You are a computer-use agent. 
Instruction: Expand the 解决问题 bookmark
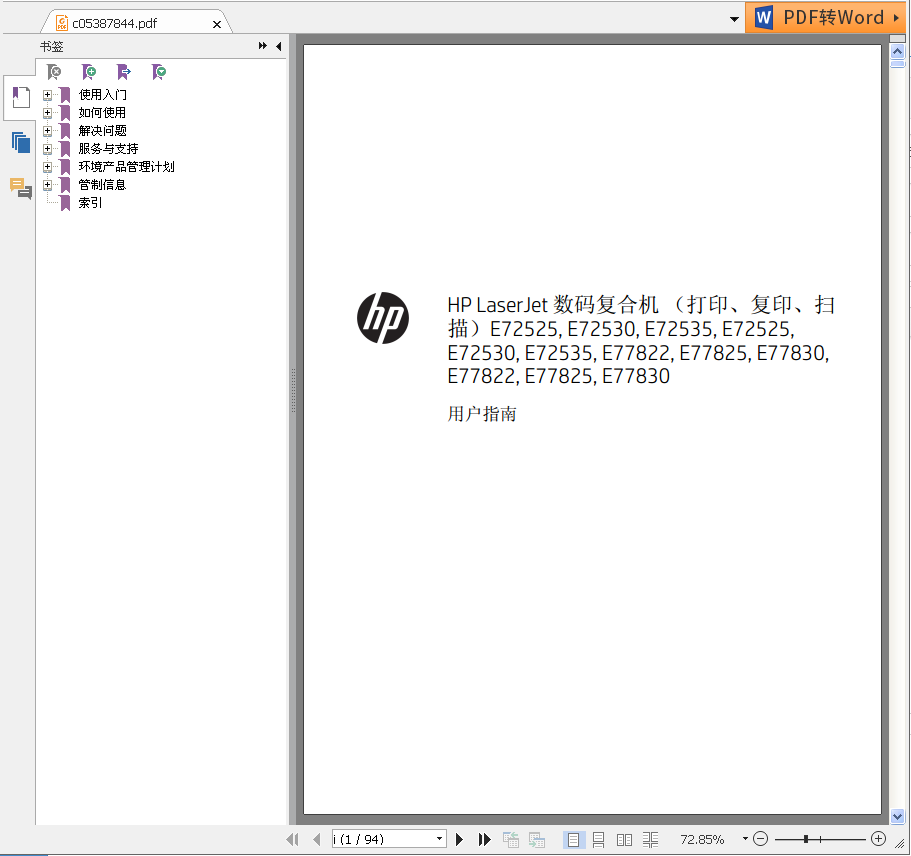point(48,131)
